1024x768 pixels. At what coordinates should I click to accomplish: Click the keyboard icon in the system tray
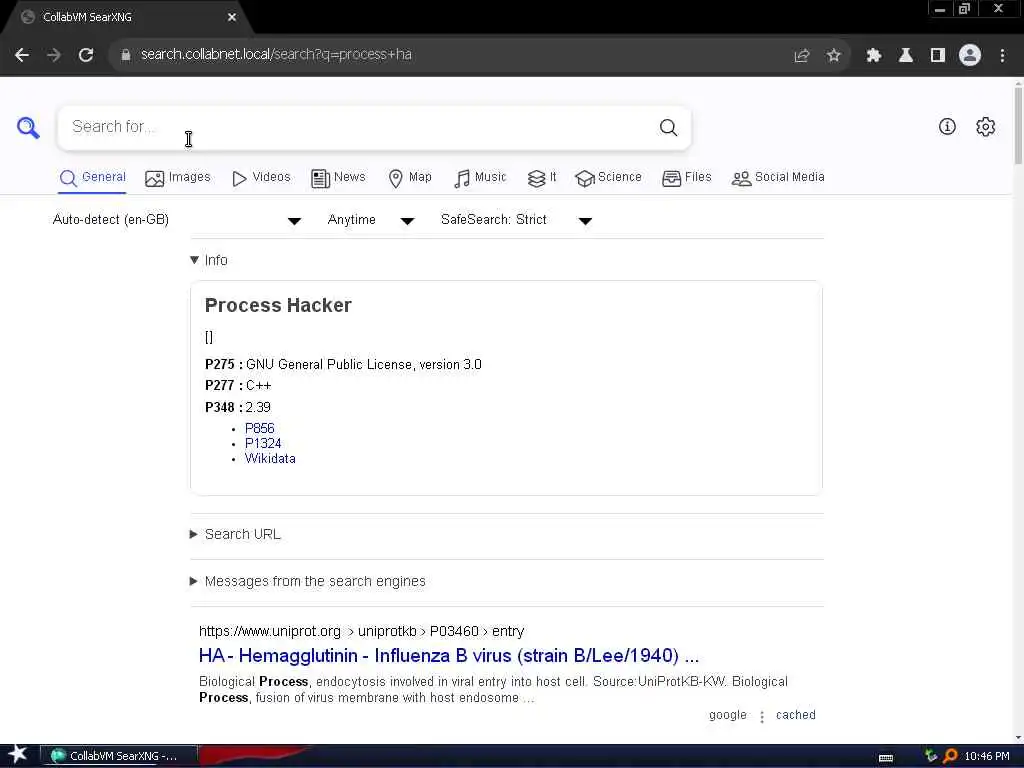pyautogui.click(x=886, y=757)
